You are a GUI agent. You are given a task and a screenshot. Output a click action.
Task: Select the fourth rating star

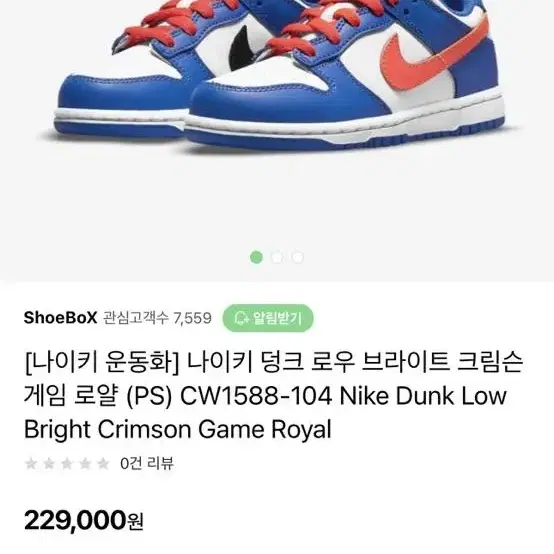[x=85, y=463]
